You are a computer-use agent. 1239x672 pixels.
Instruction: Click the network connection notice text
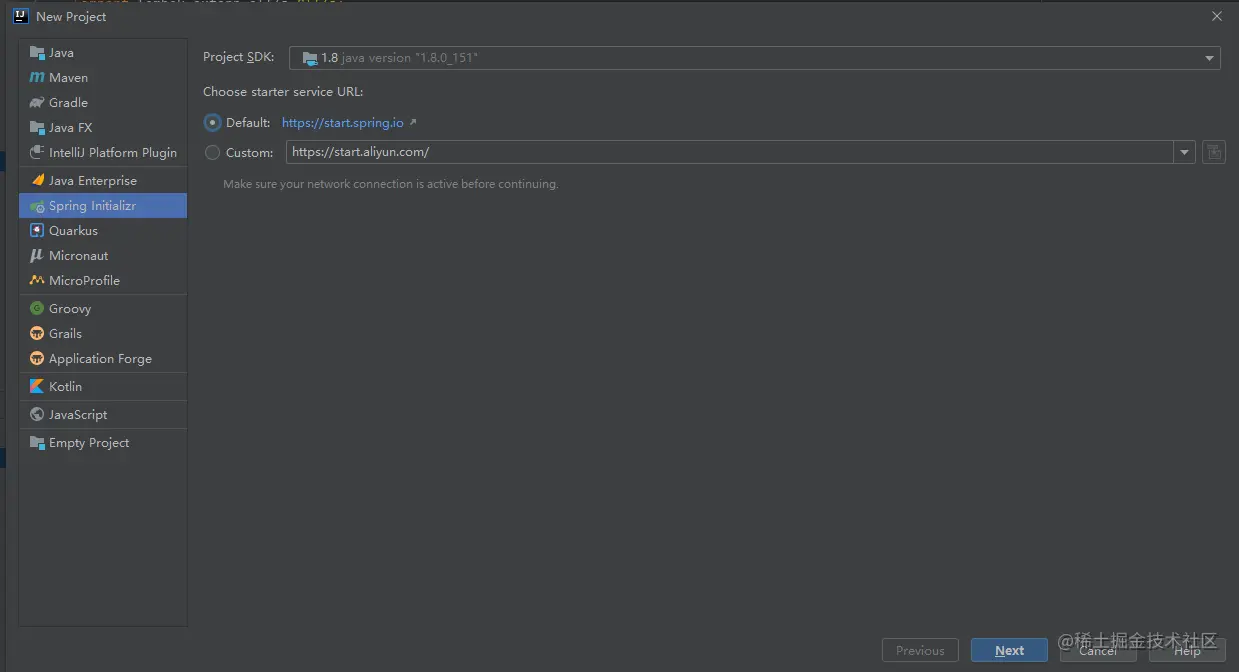point(391,184)
